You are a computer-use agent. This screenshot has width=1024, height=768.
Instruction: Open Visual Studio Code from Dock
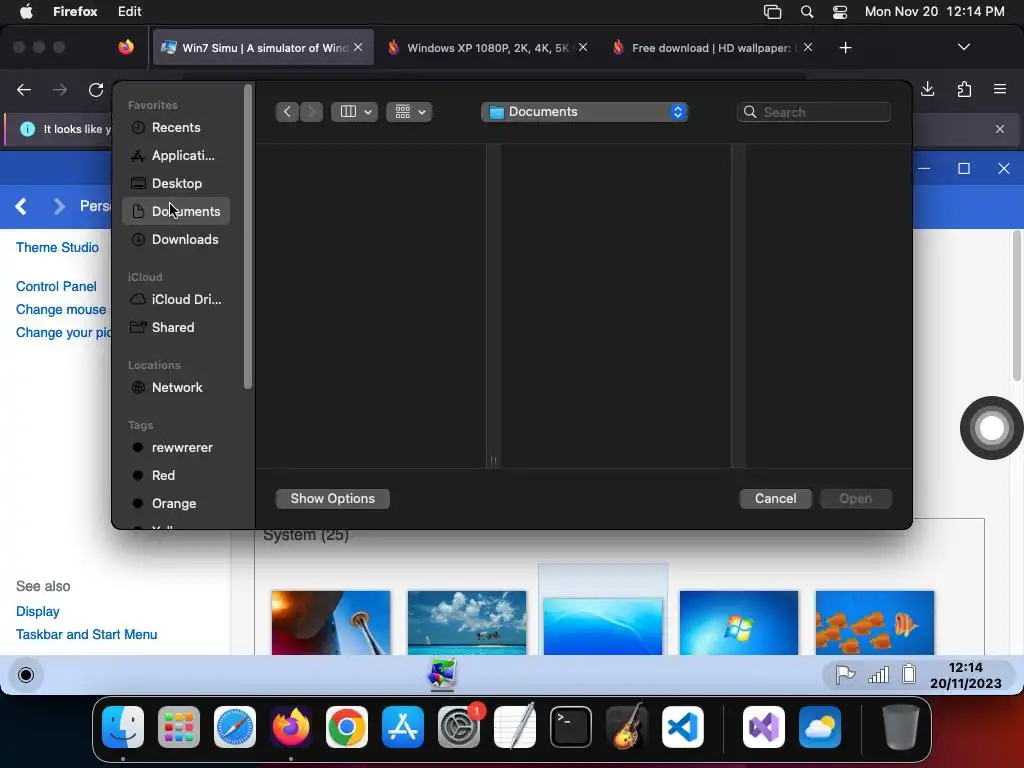[x=682, y=727]
